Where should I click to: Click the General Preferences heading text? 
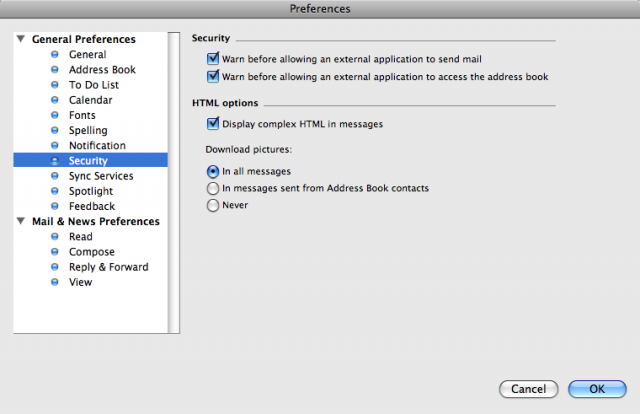(84, 39)
